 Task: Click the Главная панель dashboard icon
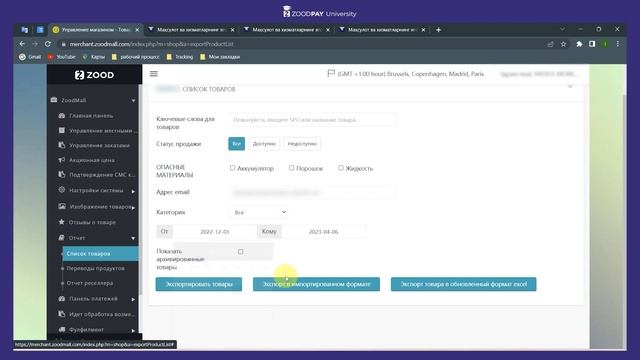tap(62, 116)
